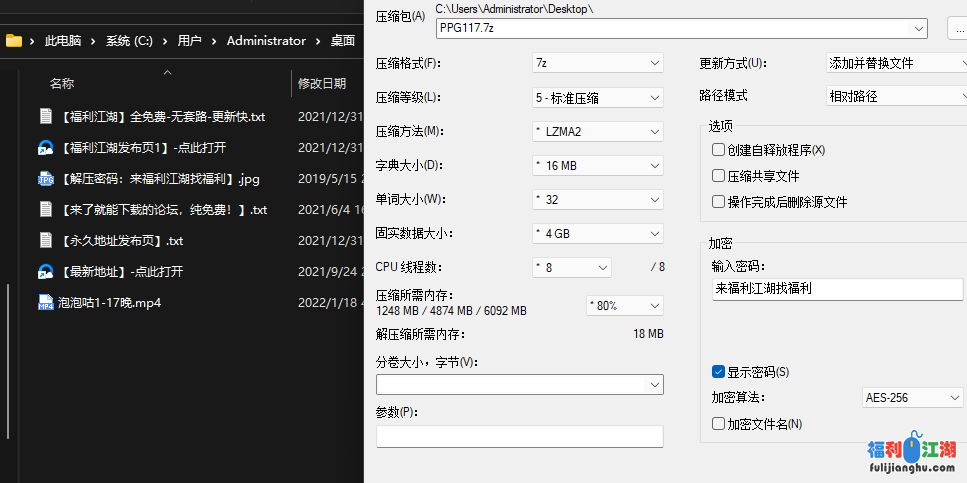Click the text file icon of 【来了就能下载的论坛】.txt
The width and height of the screenshot is (967, 483).
pos(45,210)
